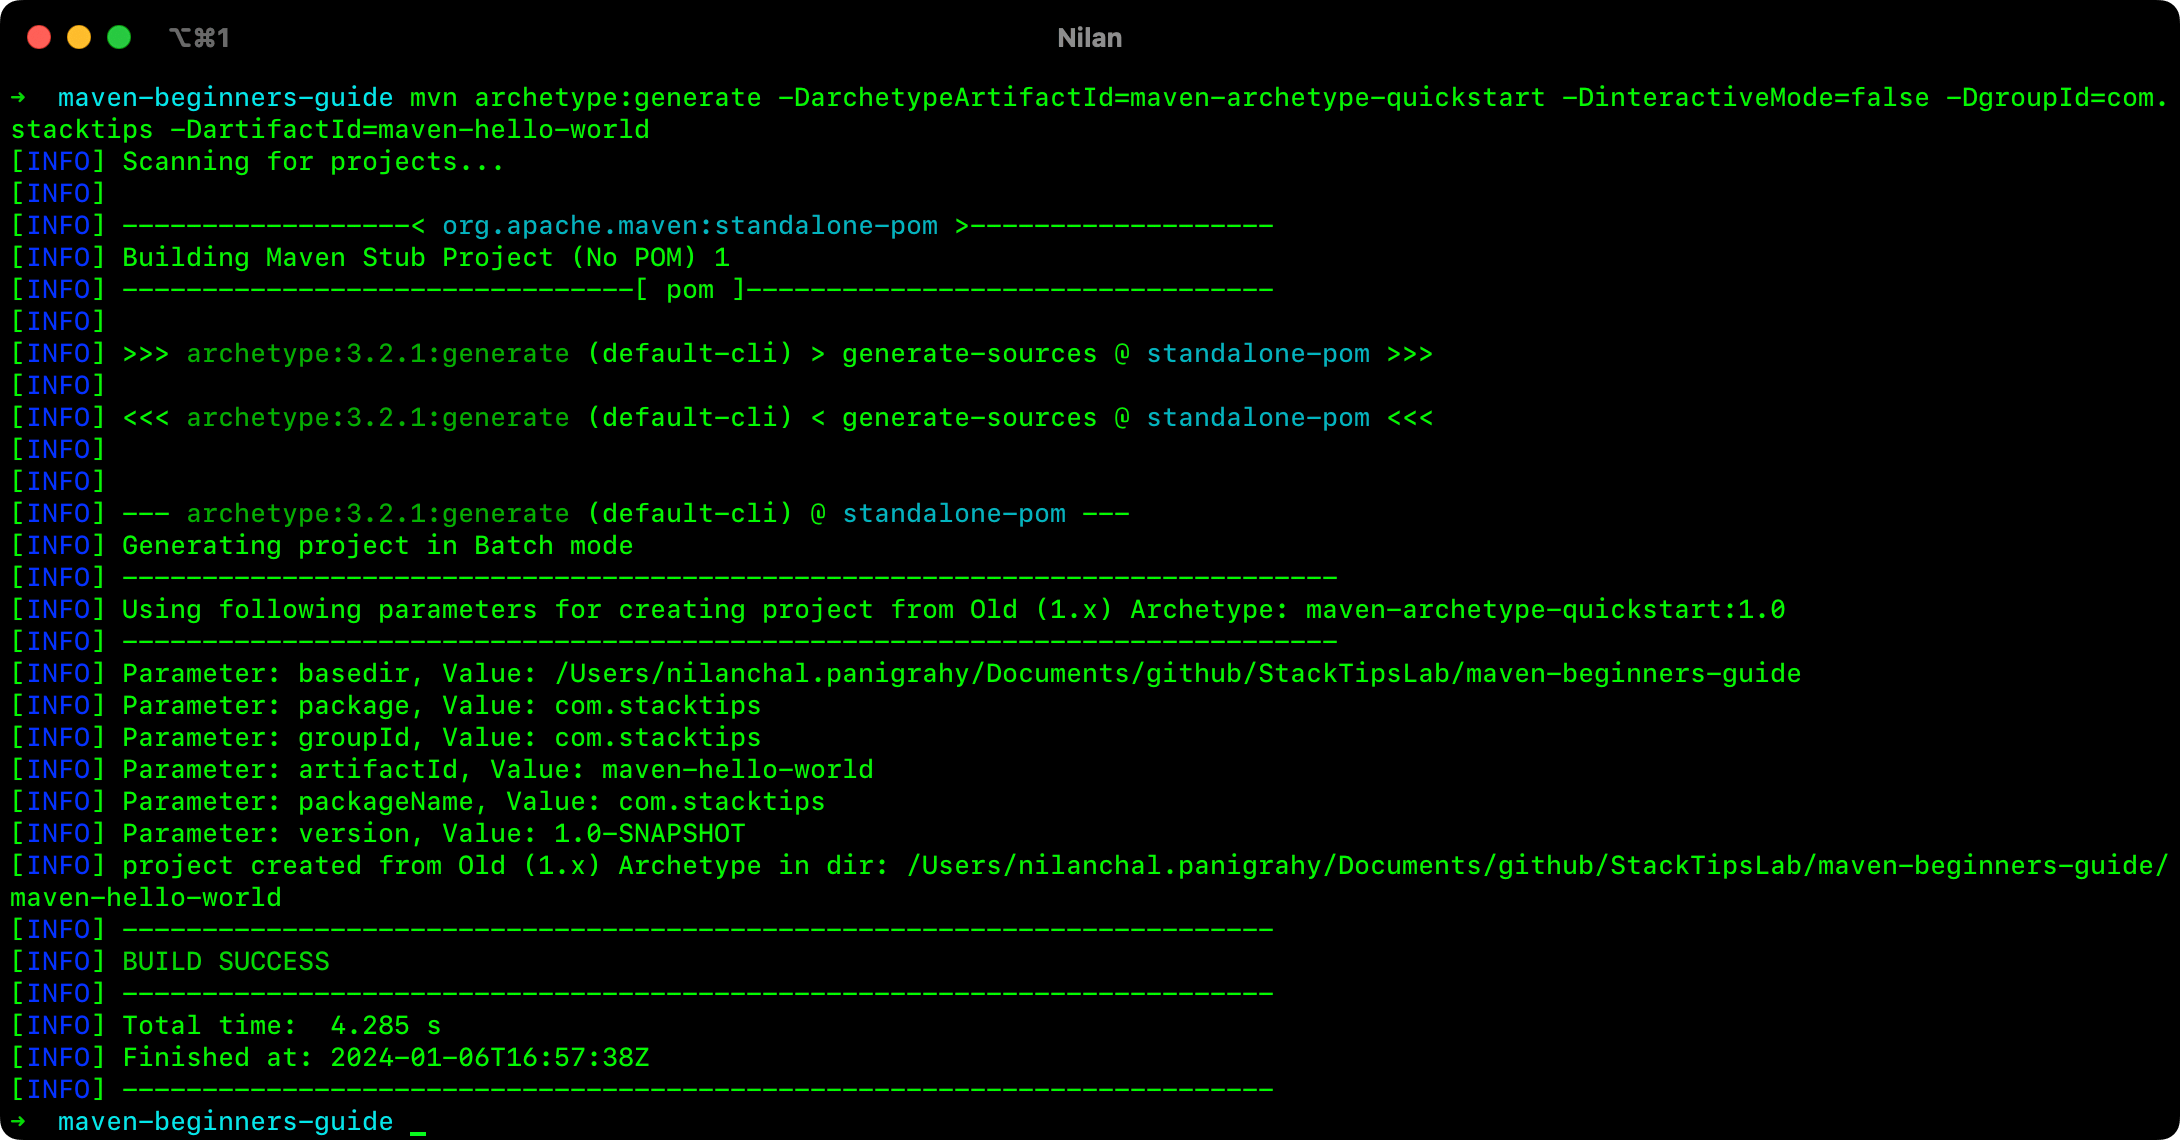Click the version Value 1.0-SNAPSHOT text
The image size is (2180, 1140).
pyautogui.click(x=650, y=833)
